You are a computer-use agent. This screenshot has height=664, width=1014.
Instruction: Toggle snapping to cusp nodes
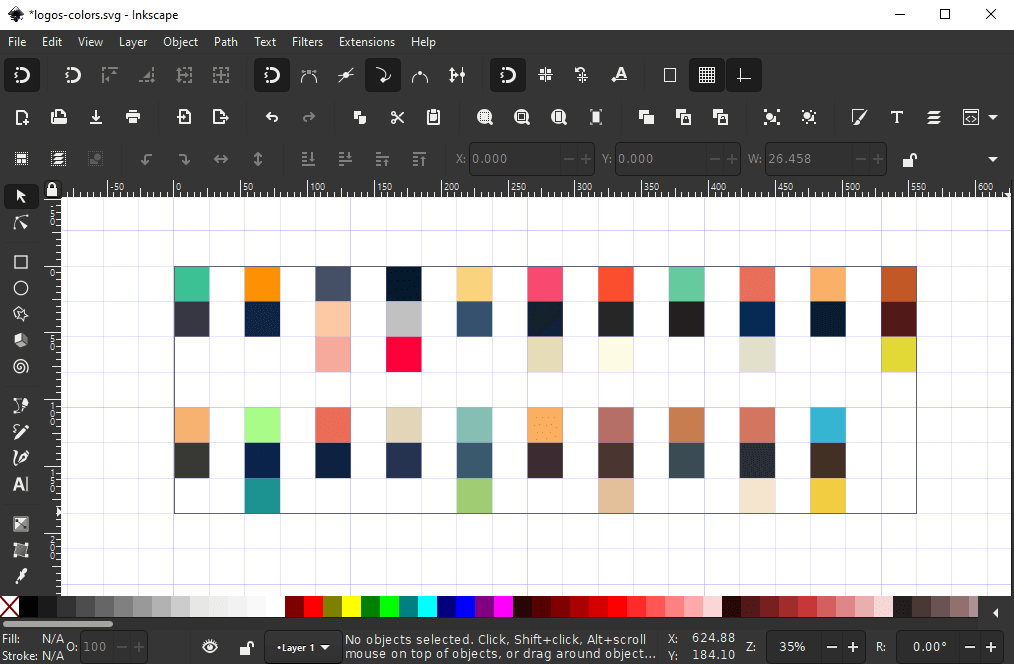(x=383, y=75)
